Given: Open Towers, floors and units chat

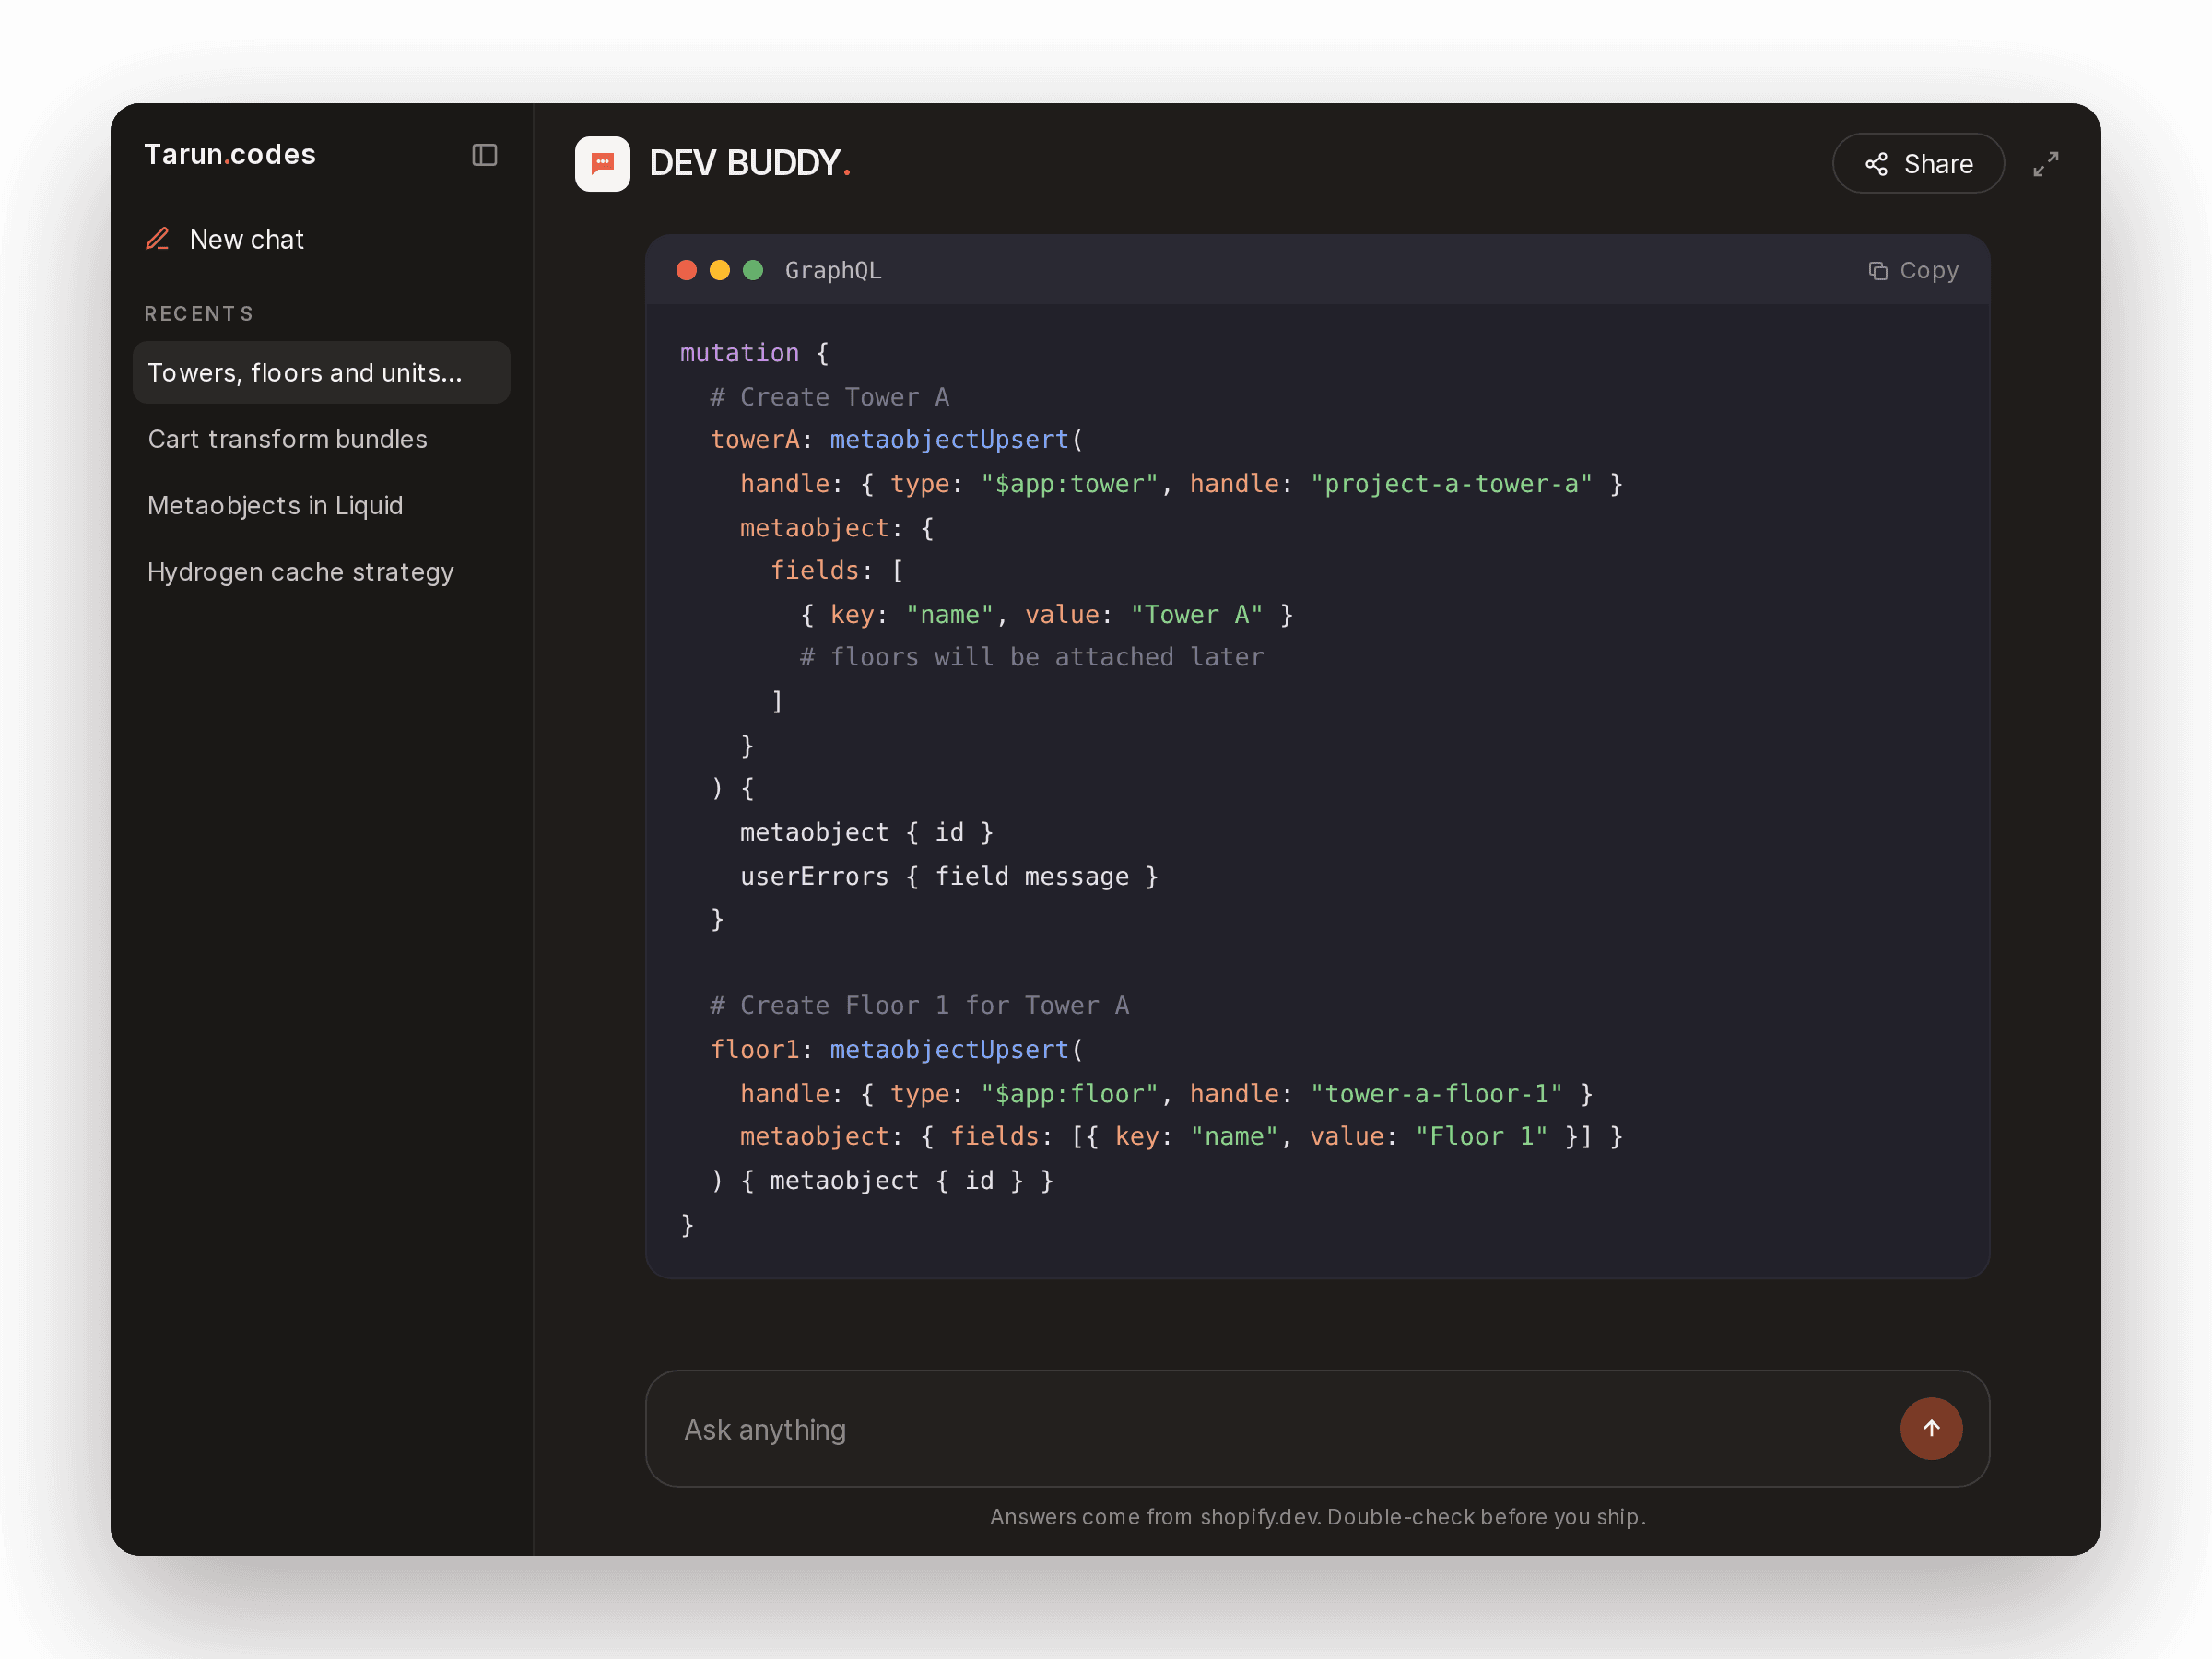Looking at the screenshot, I should (x=321, y=372).
